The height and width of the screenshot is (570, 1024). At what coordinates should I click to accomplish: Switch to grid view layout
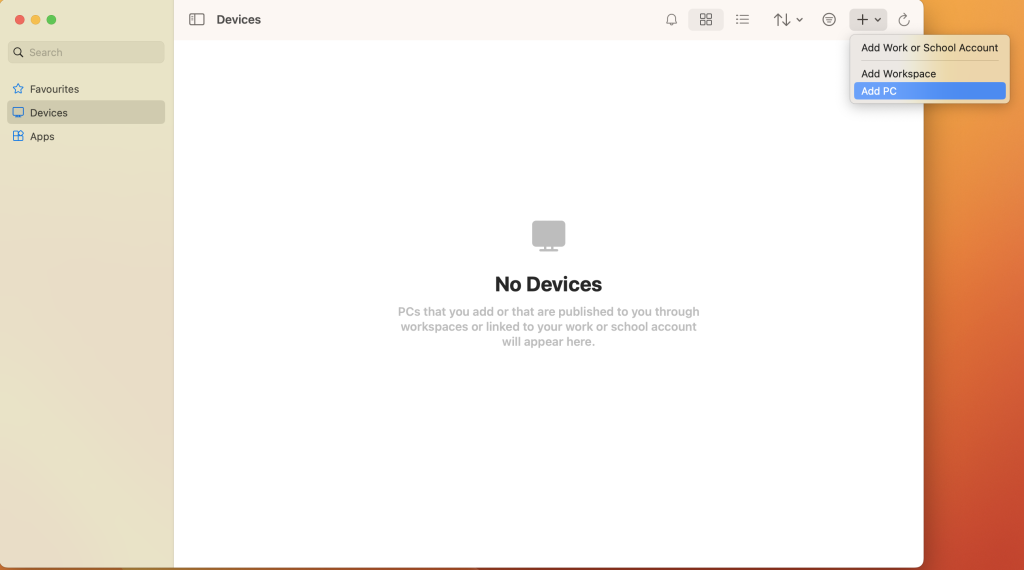[x=706, y=20]
